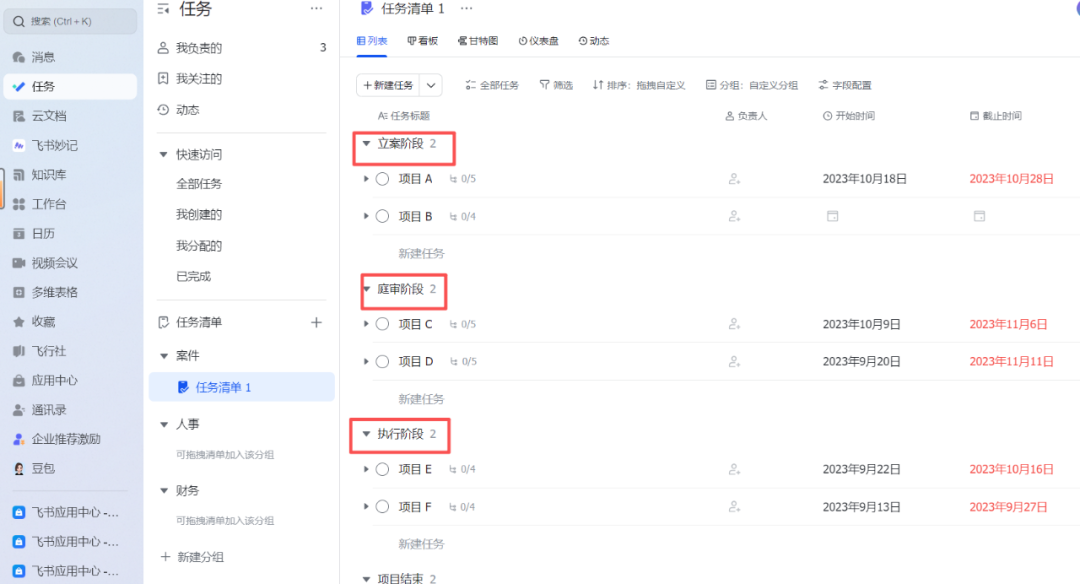The width and height of the screenshot is (1080, 584).
Task: Check off the 项目 D task circle
Action: pos(382,361)
